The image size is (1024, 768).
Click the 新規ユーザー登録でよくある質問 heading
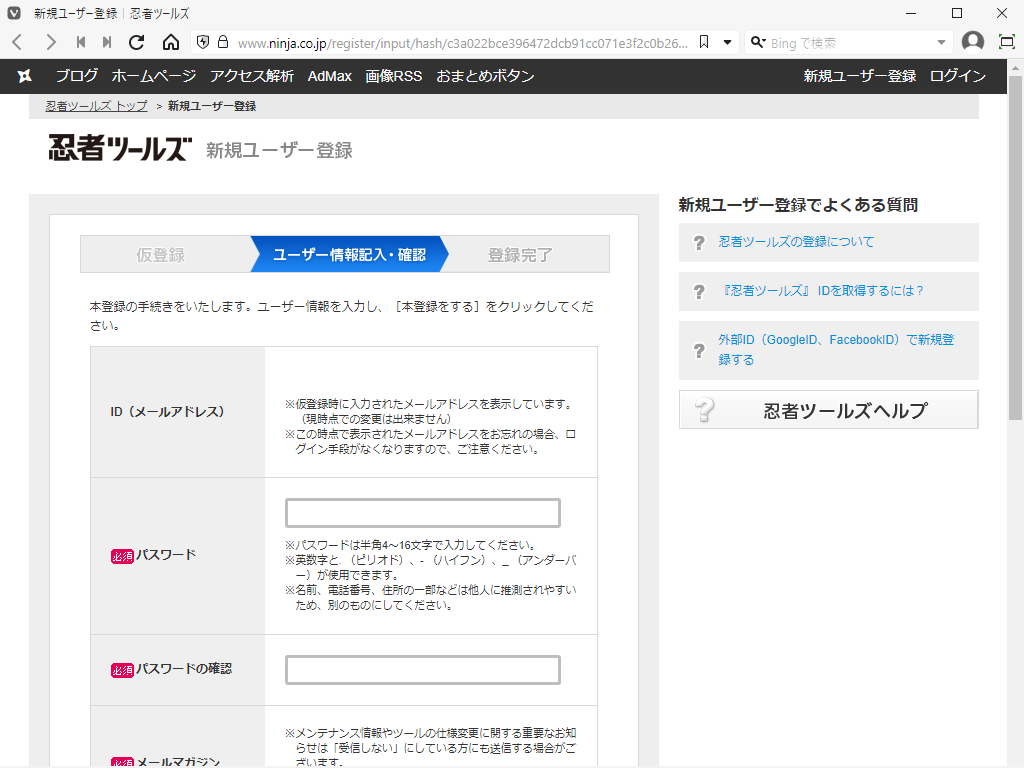(x=798, y=205)
